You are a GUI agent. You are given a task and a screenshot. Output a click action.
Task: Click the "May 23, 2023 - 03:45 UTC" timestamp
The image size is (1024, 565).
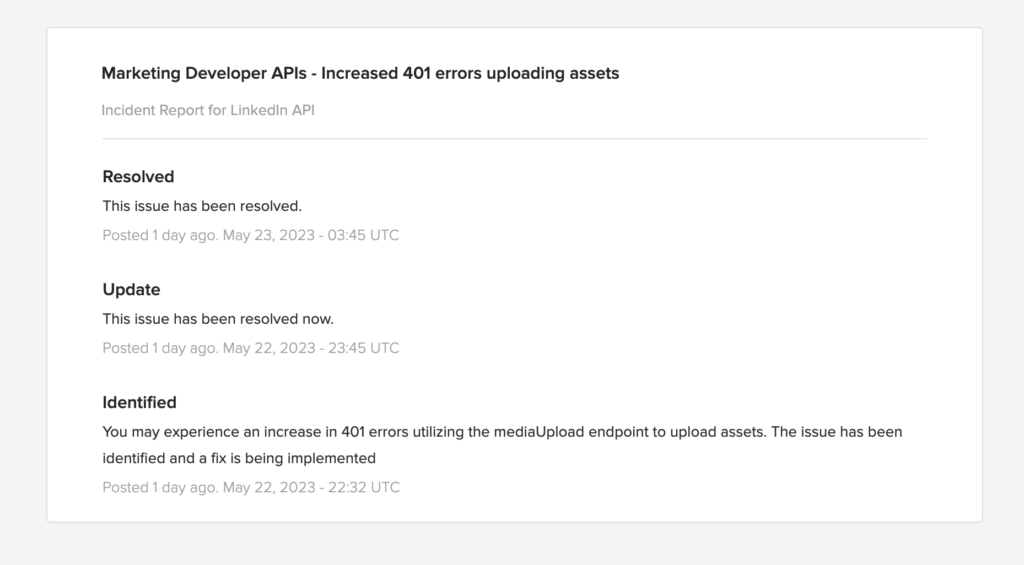(x=311, y=235)
